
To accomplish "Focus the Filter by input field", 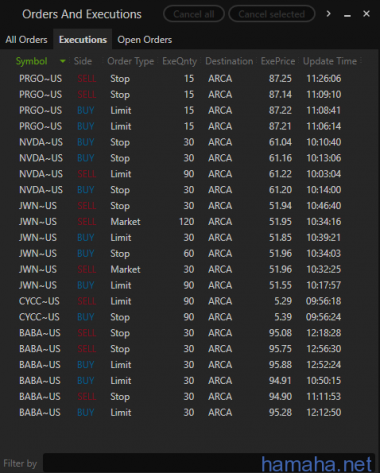I will click(x=208, y=462).
